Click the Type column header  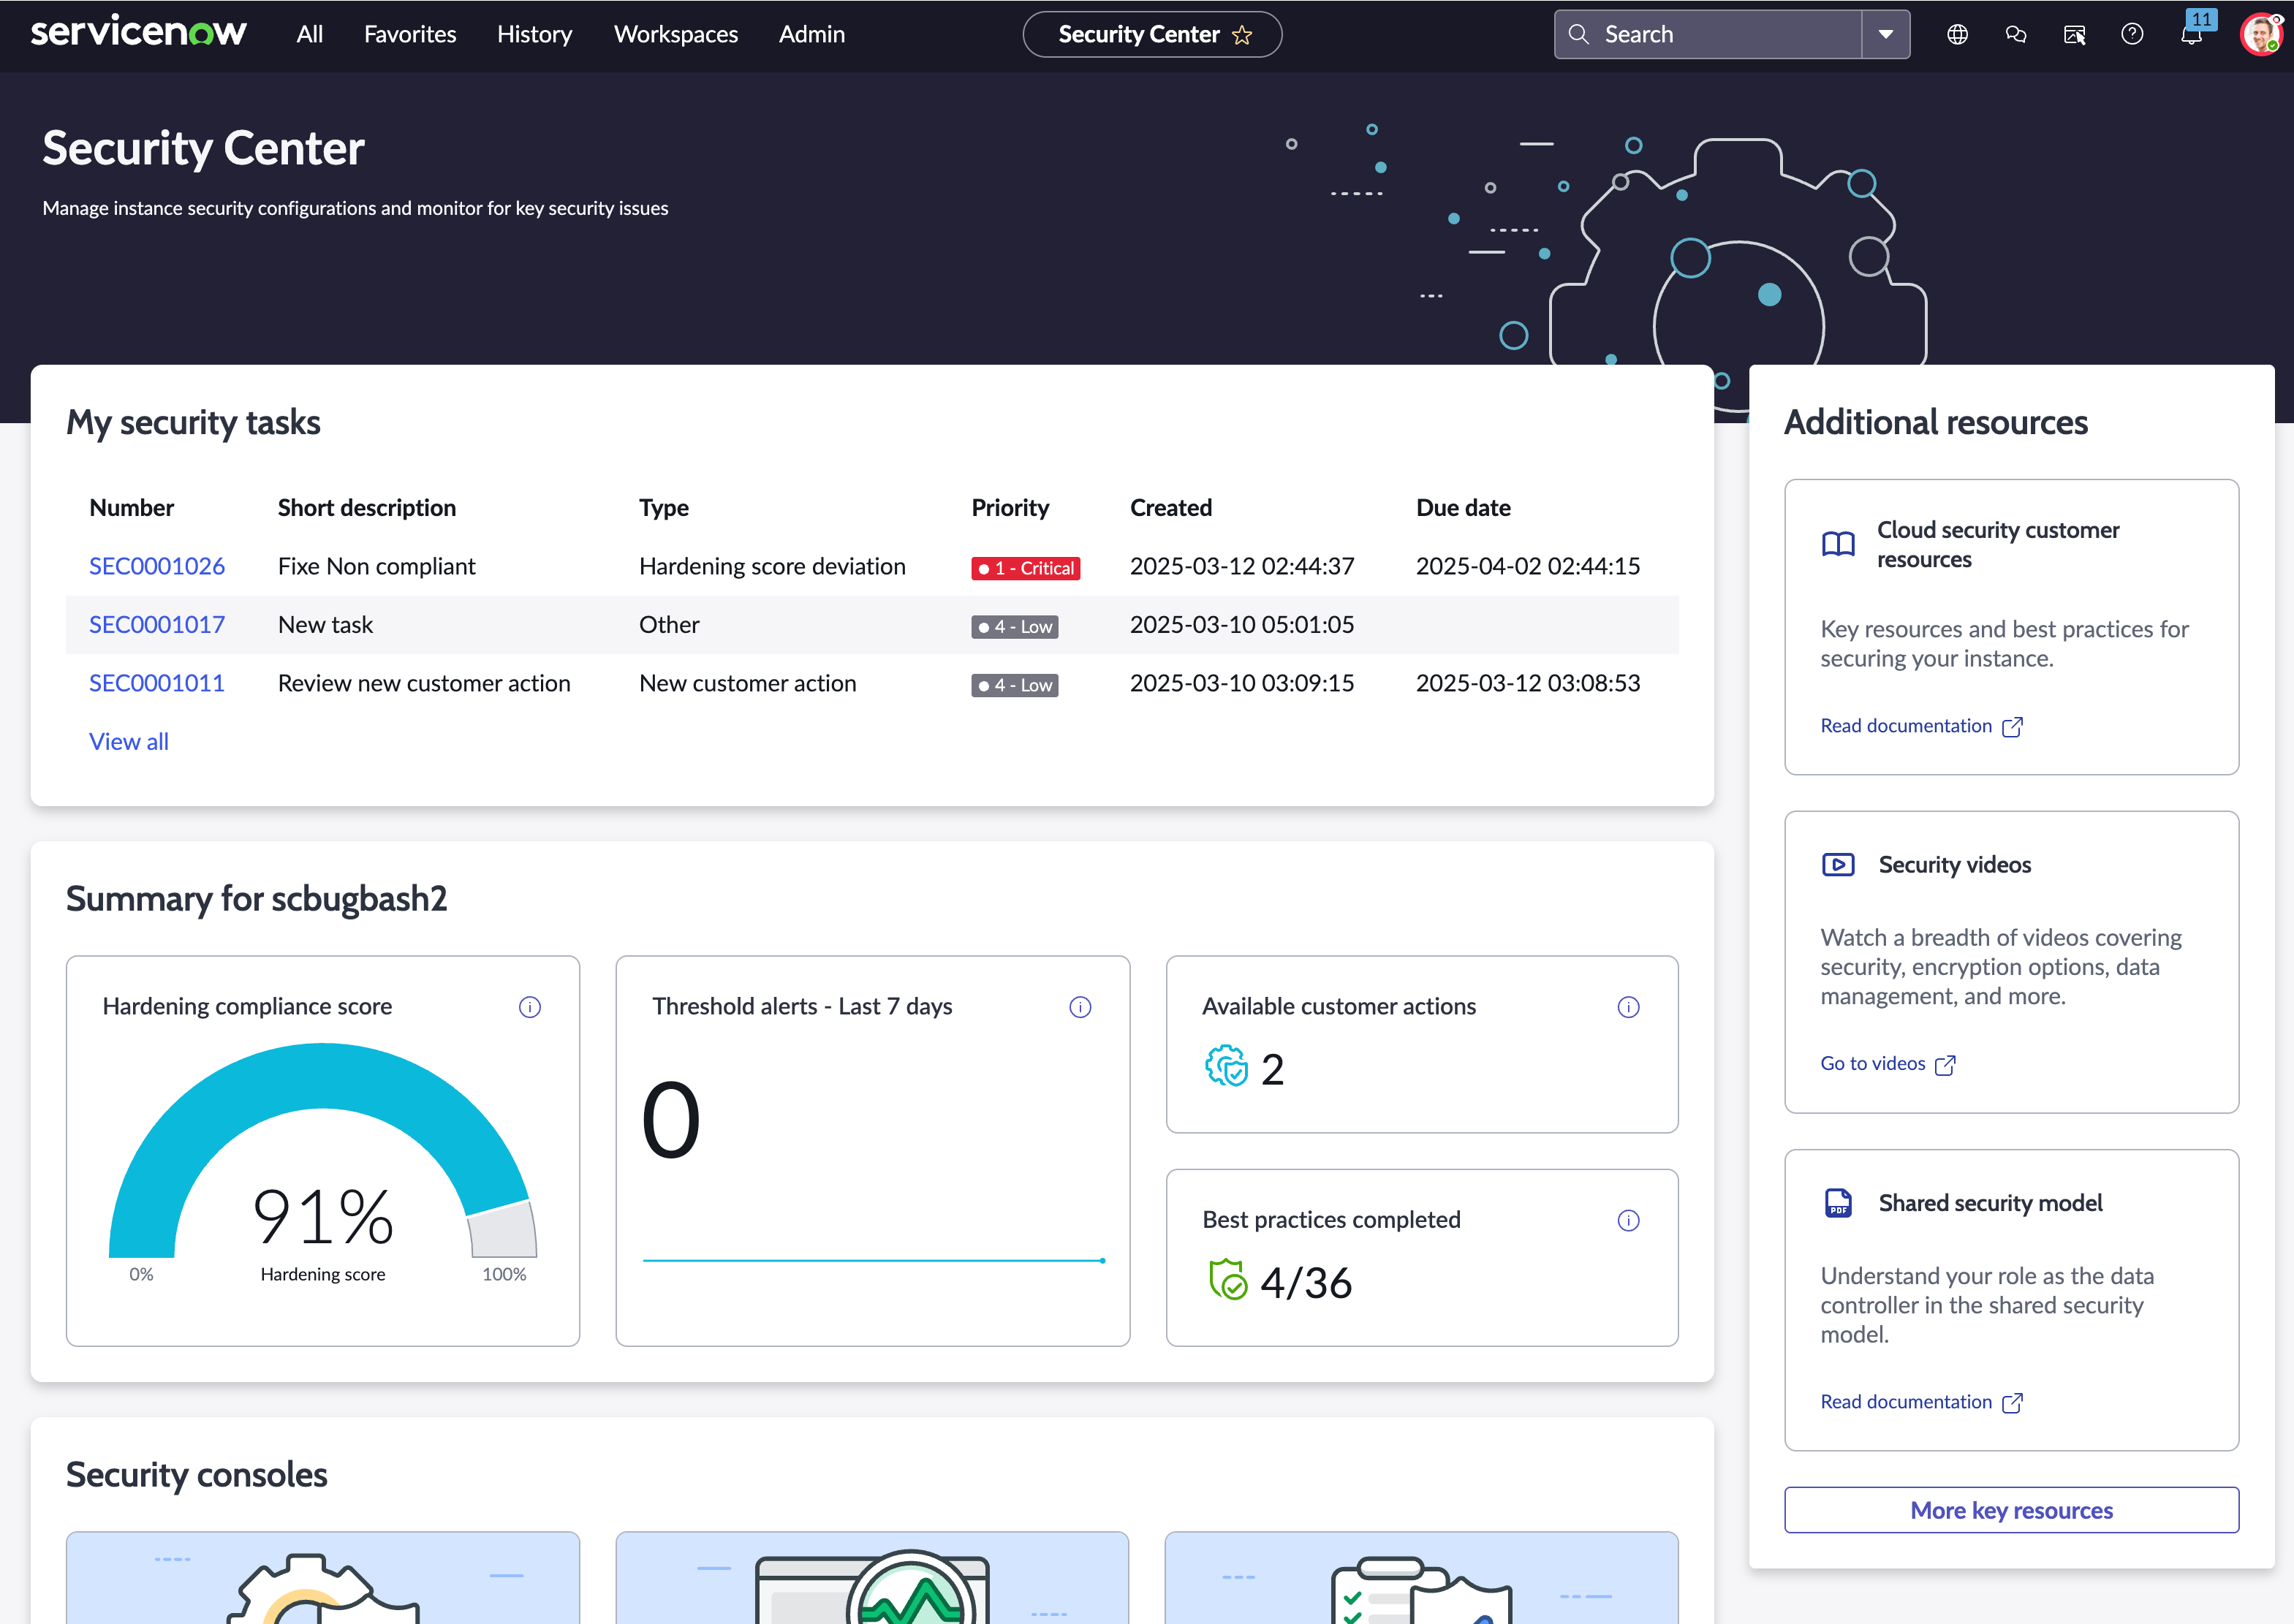(x=664, y=508)
